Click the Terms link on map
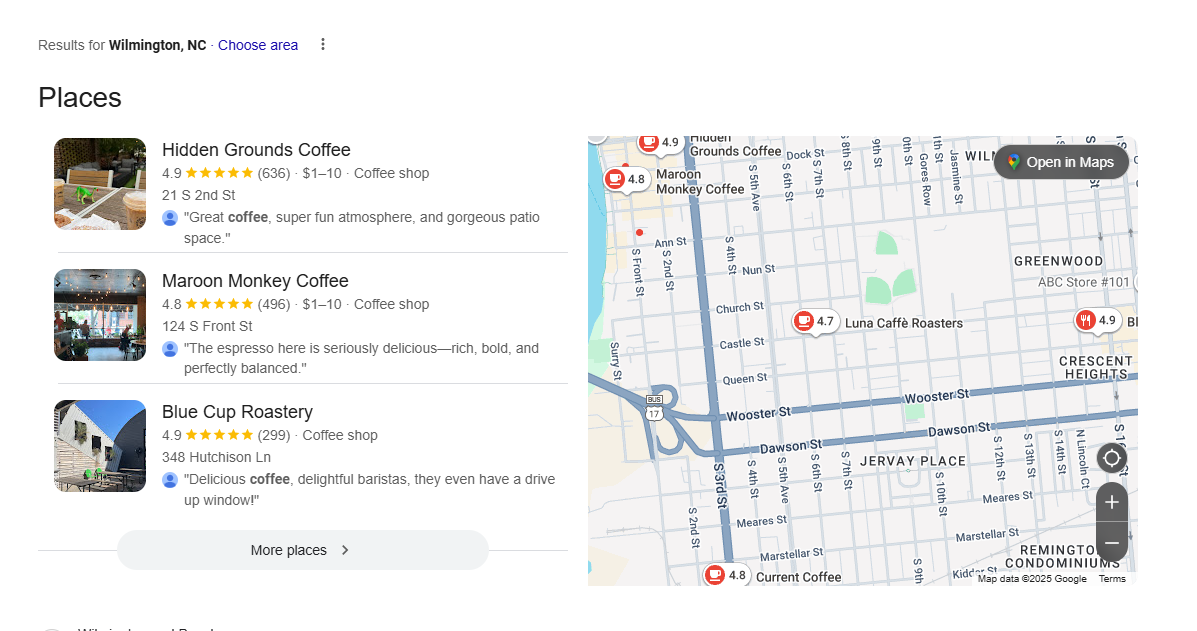The height and width of the screenshot is (631, 1197). (1112, 579)
